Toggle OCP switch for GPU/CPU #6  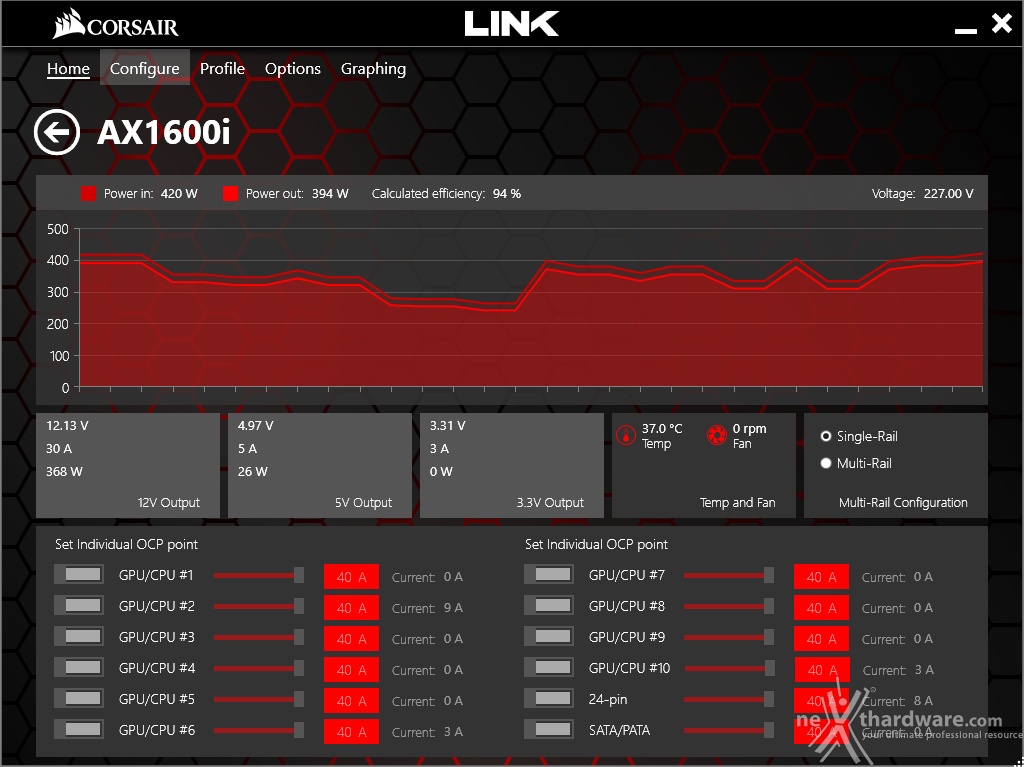78,729
